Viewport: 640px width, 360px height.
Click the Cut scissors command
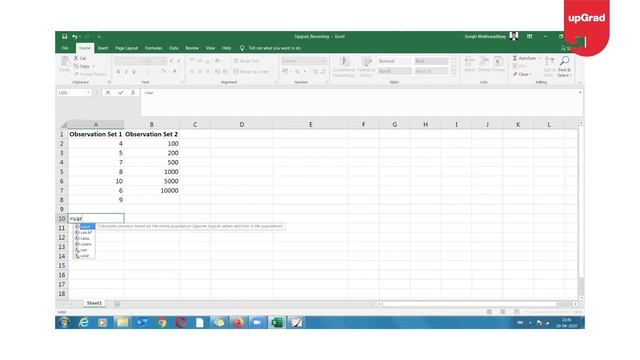pos(80,58)
